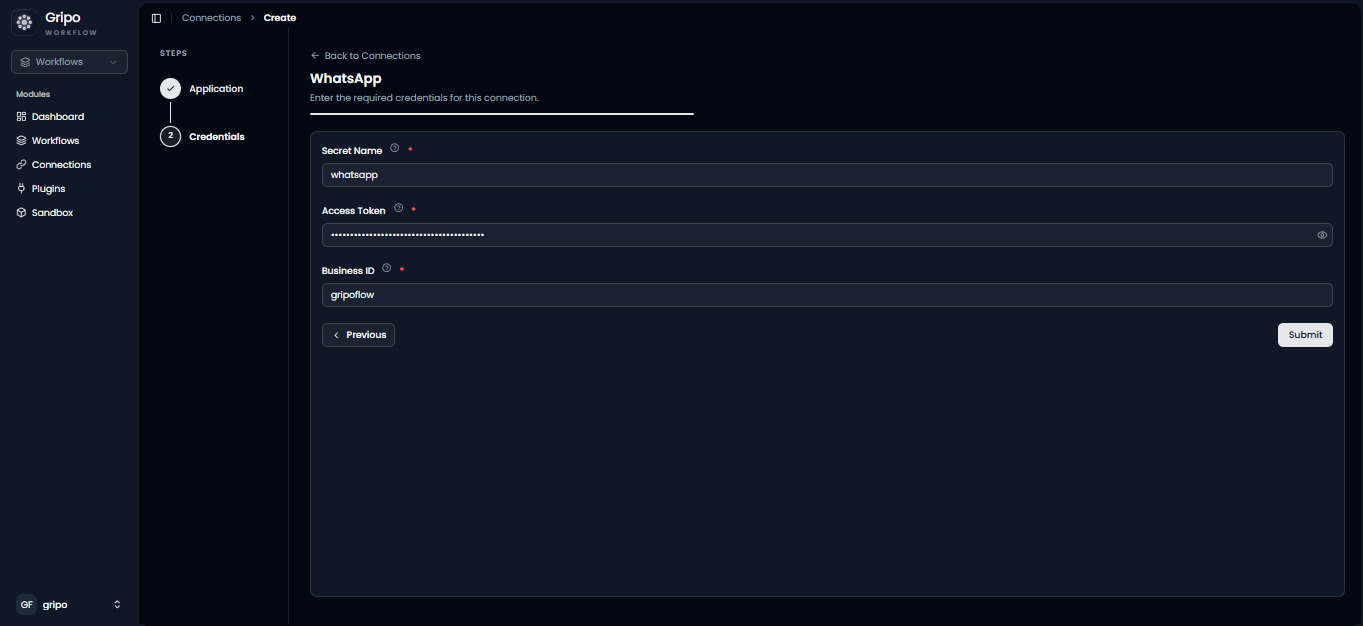Screen dimensions: 1363x626
Task: Focus the Business ID input field
Action: 827,295
